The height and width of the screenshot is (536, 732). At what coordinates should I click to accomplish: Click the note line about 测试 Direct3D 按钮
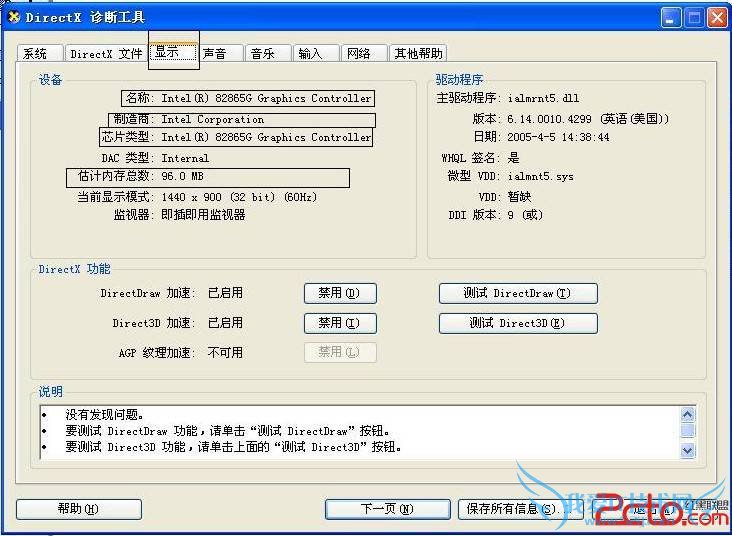233,447
